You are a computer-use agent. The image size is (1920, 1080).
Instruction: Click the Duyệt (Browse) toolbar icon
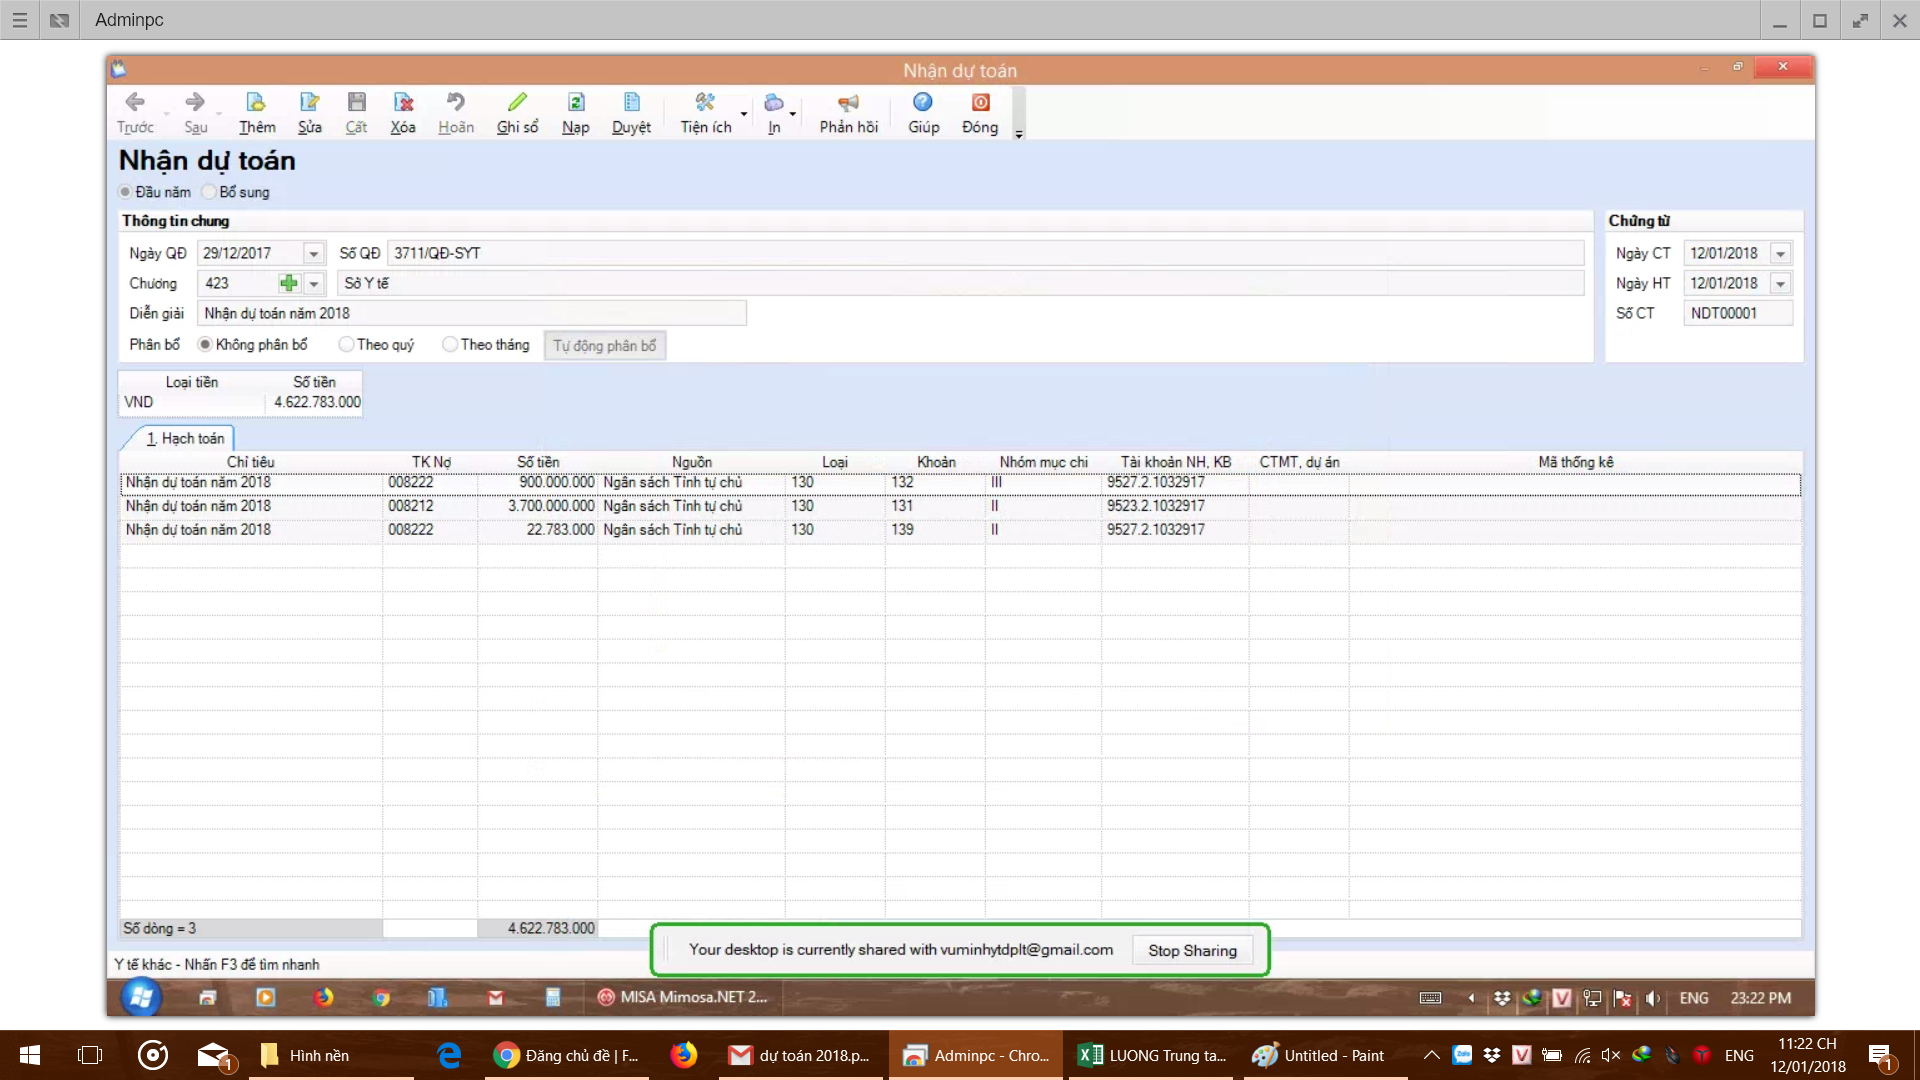point(631,103)
